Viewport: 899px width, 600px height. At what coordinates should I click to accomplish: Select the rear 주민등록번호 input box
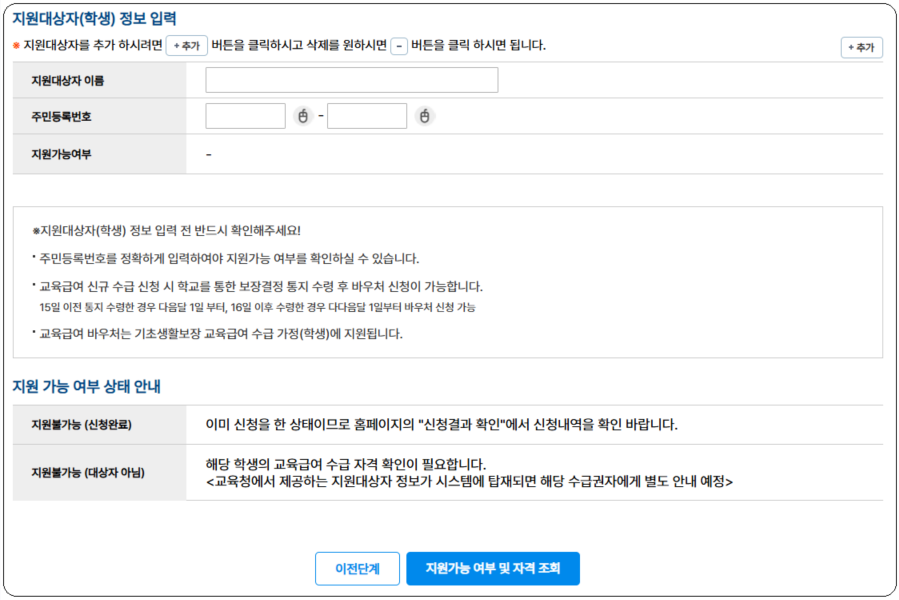[x=367, y=116]
